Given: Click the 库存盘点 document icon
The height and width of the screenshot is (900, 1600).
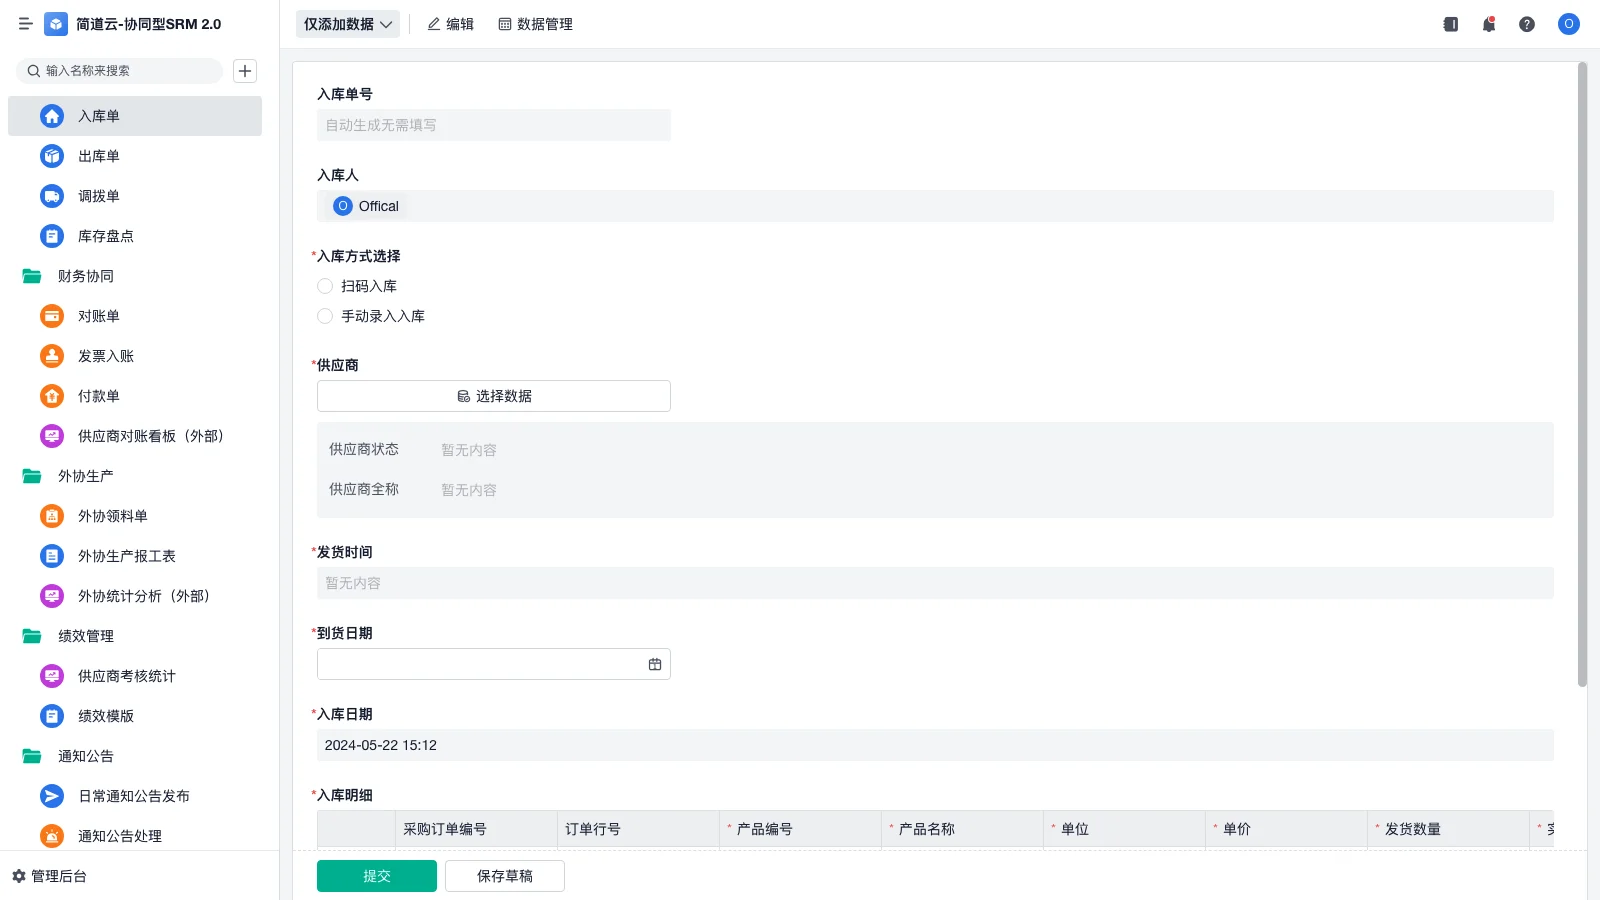Looking at the screenshot, I should click(x=52, y=236).
